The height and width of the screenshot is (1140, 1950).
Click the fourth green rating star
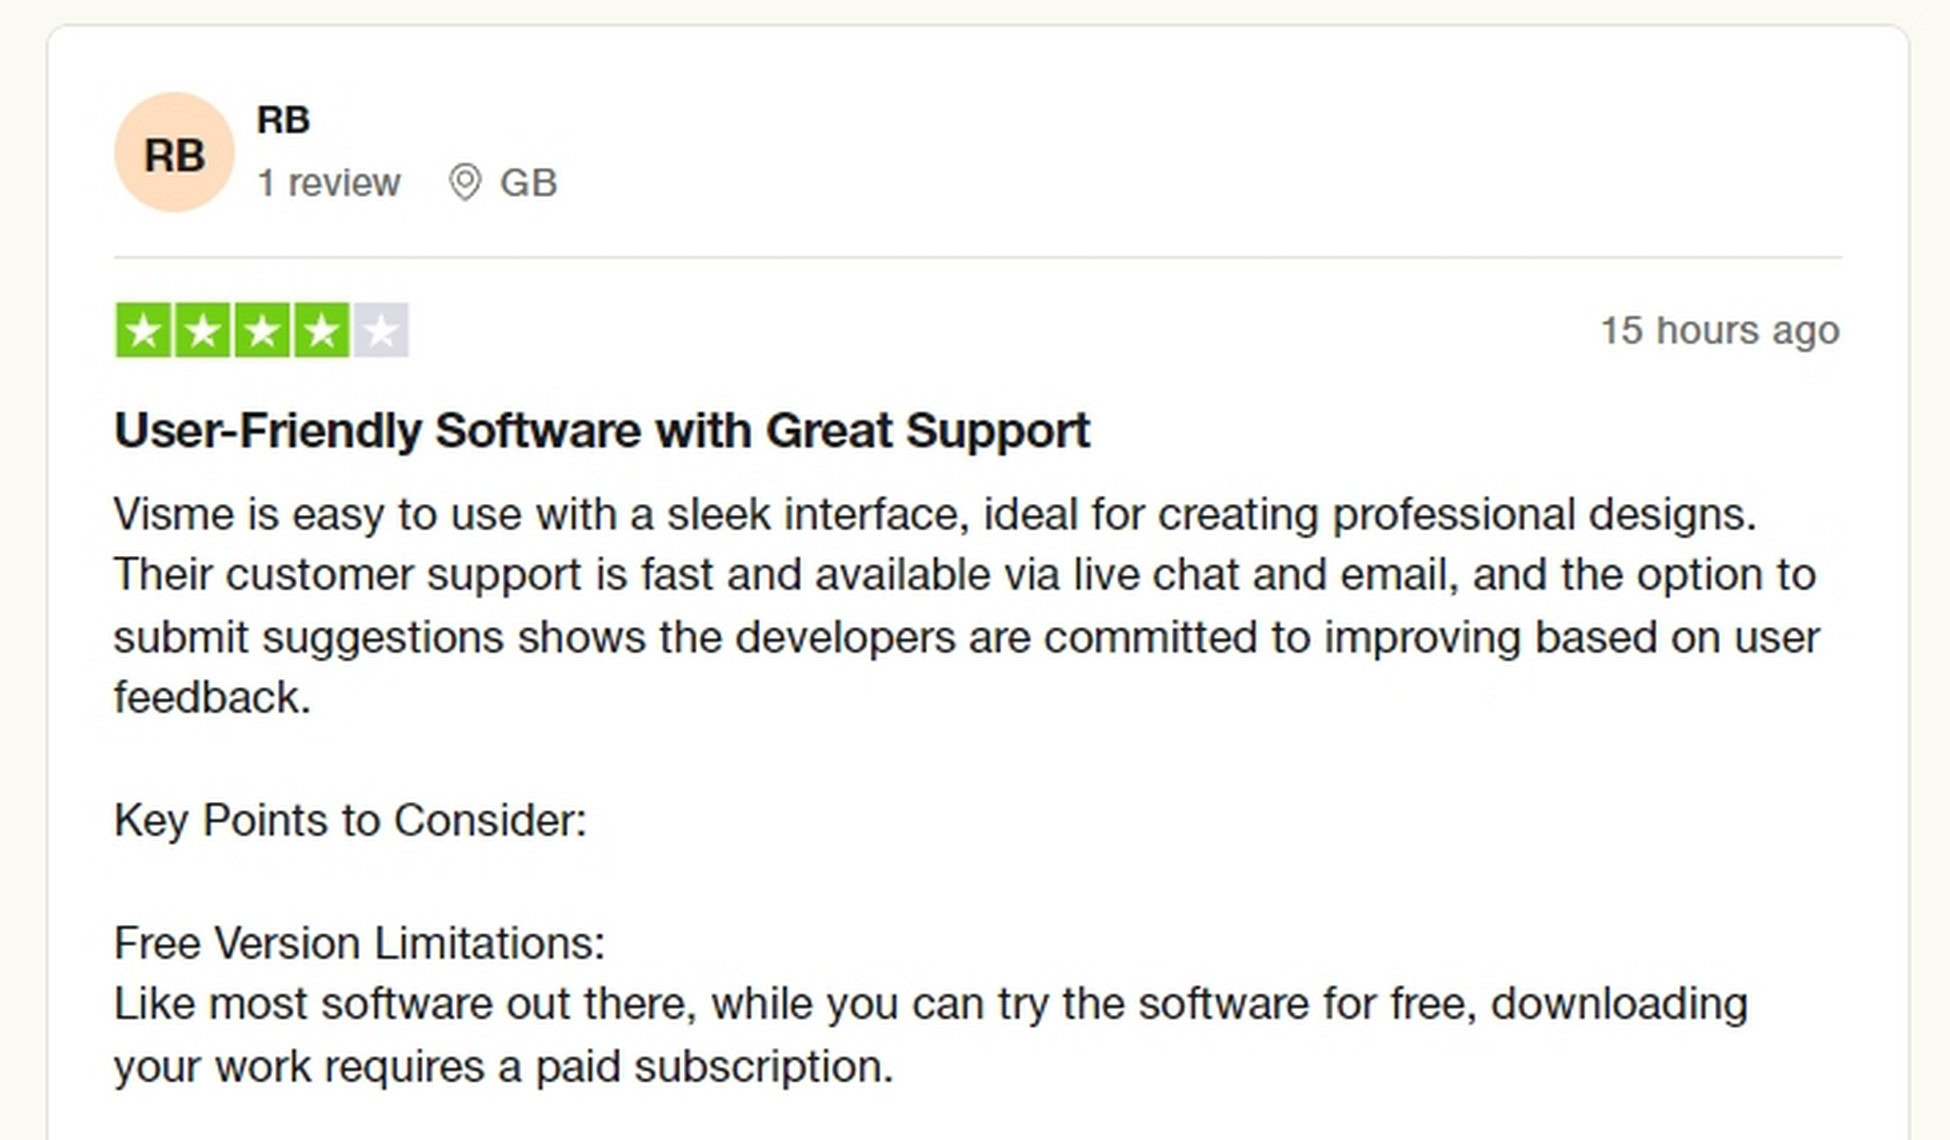click(321, 330)
